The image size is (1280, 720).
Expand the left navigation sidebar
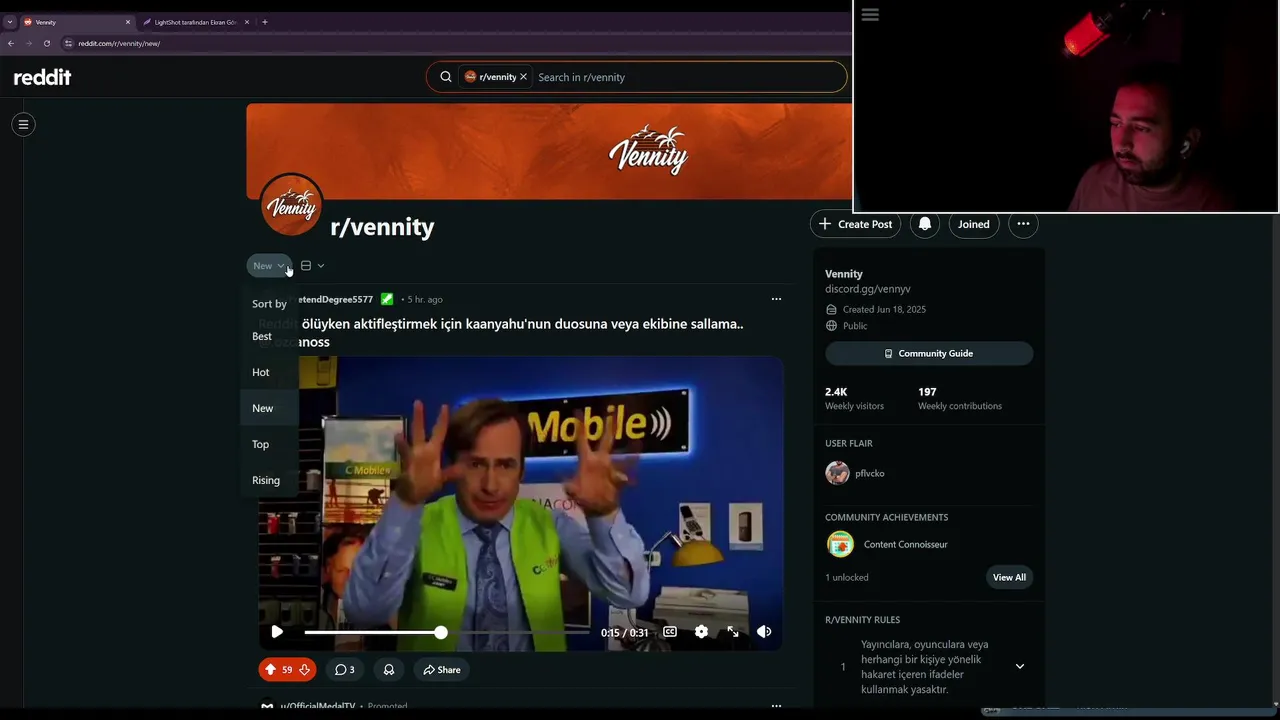[x=23, y=125]
